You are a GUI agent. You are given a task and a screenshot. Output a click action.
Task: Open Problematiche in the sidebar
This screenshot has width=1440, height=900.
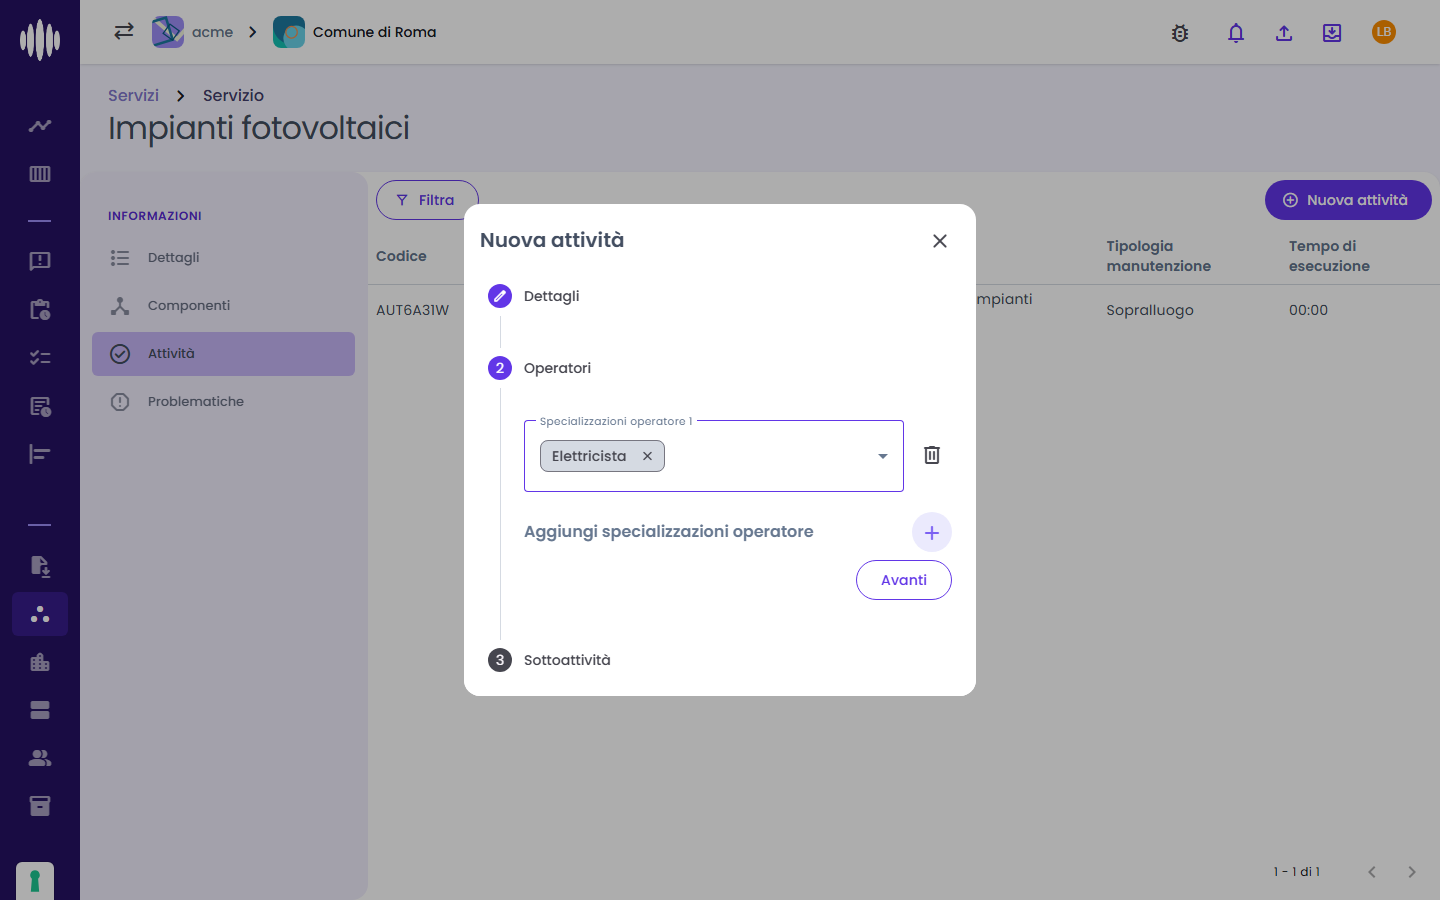(223, 402)
